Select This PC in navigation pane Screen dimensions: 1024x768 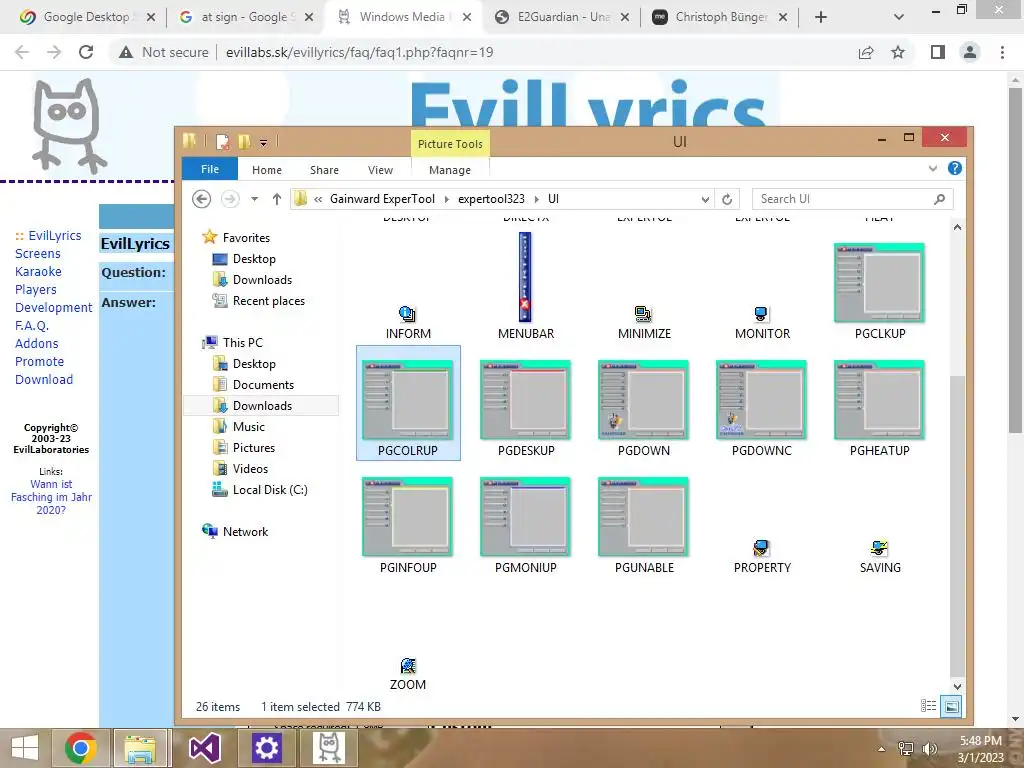click(242, 342)
